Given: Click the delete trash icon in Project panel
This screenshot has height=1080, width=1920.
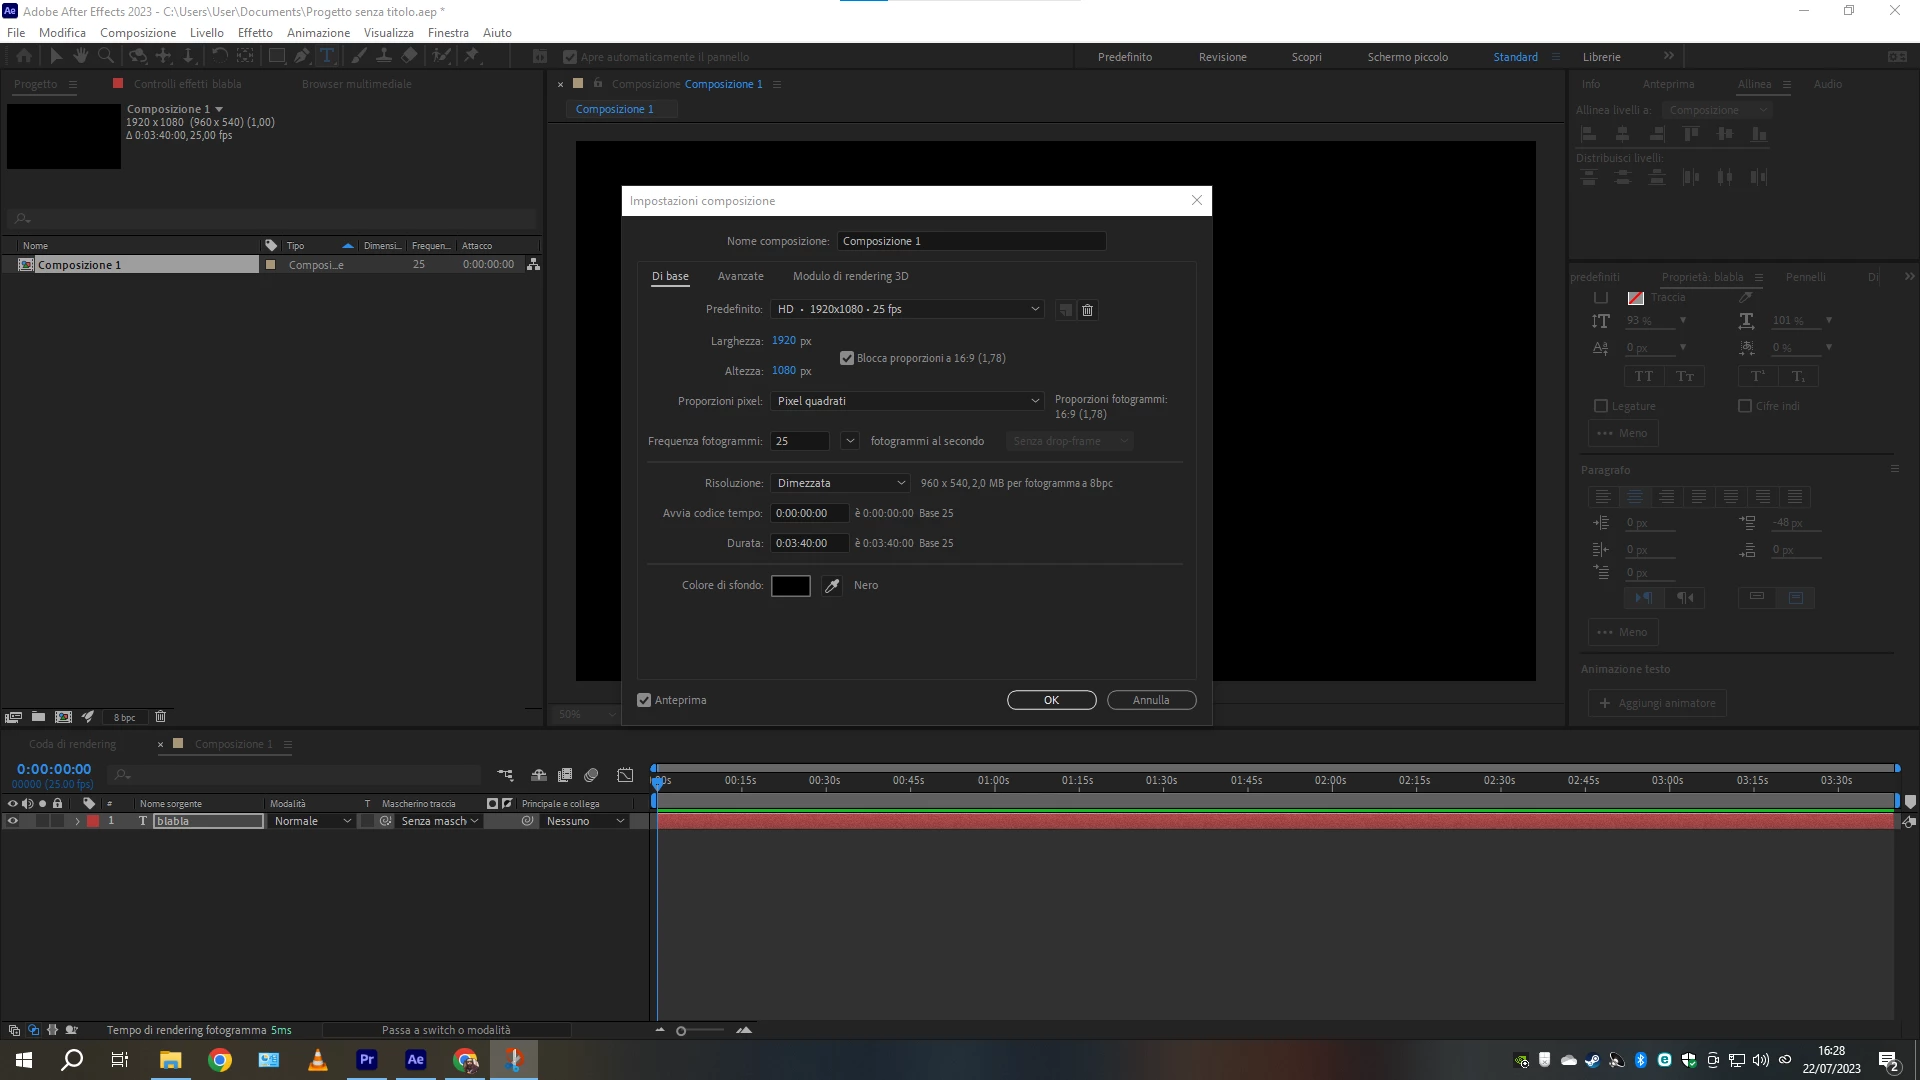Looking at the screenshot, I should [x=160, y=717].
